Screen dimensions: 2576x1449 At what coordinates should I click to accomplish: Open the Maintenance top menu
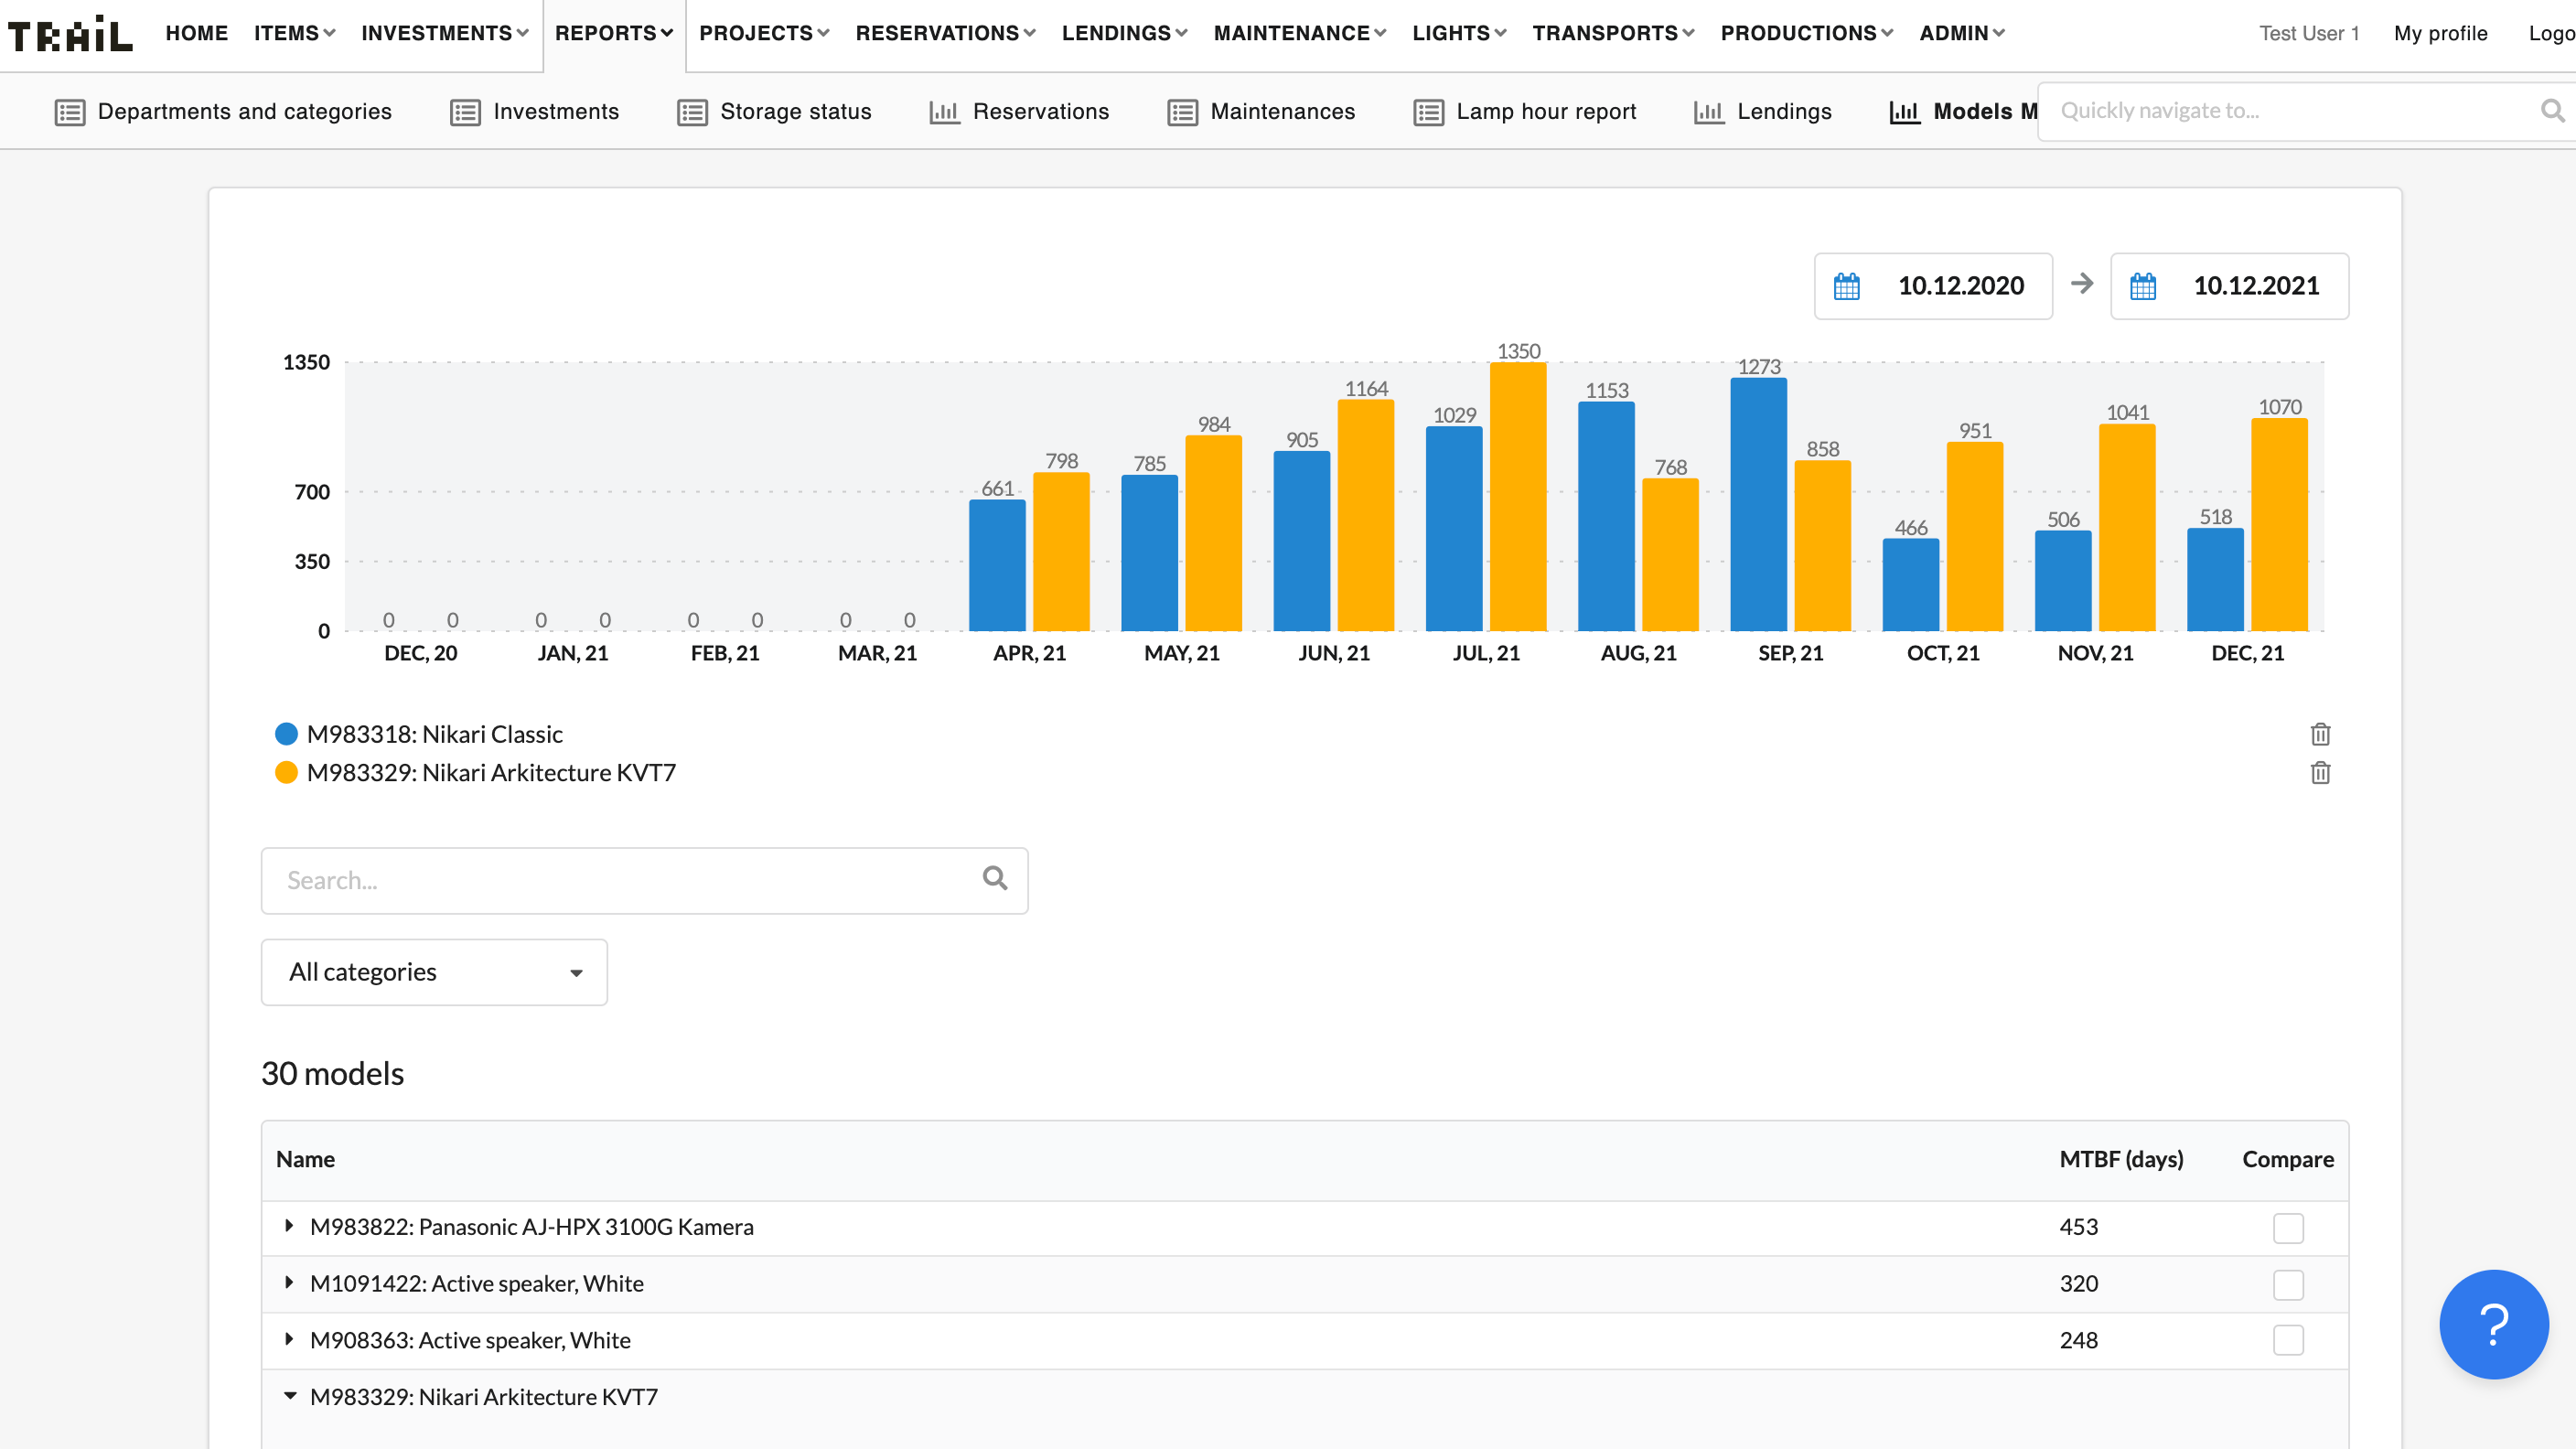(x=1299, y=34)
